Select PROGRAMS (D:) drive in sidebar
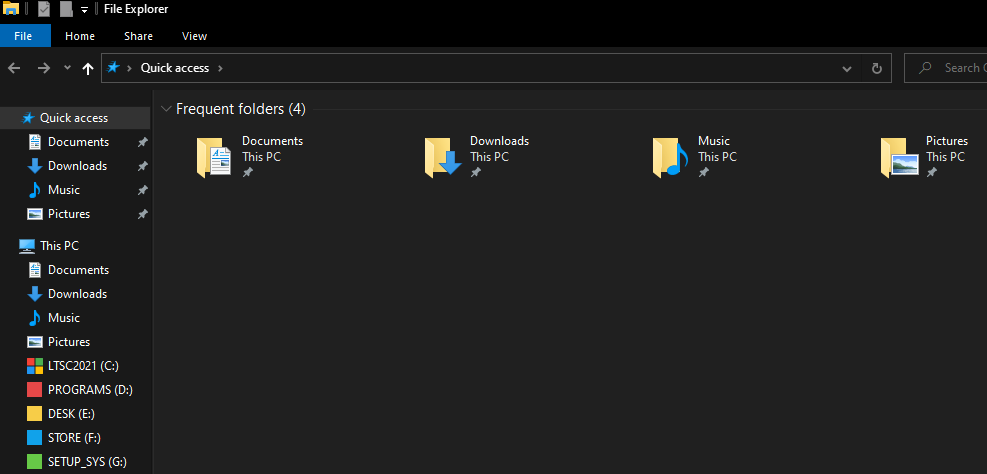The image size is (987, 474). [x=89, y=390]
